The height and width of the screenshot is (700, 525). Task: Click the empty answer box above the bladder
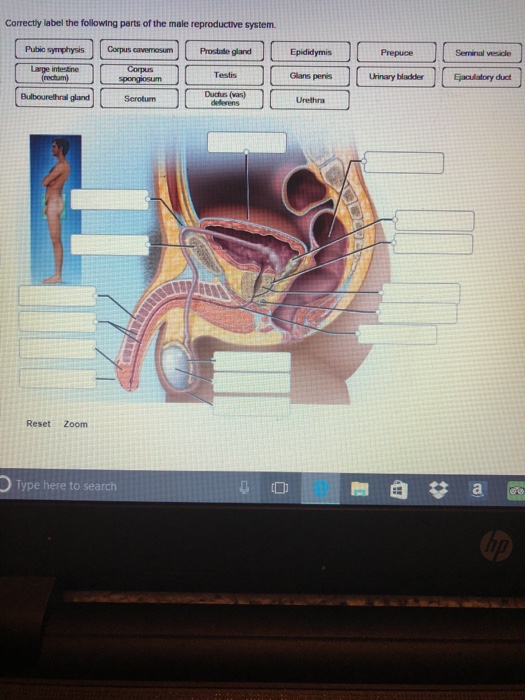247,142
